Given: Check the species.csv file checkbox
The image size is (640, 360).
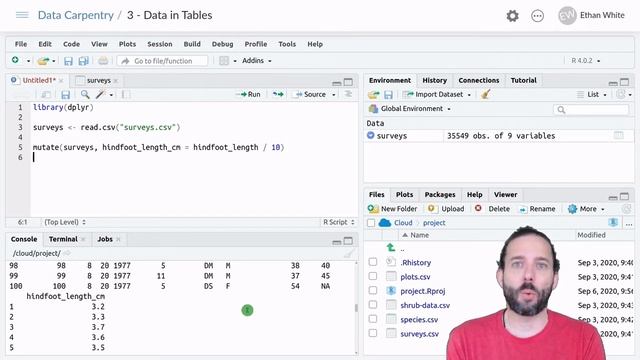Looking at the screenshot, I should pyautogui.click(x=373, y=319).
